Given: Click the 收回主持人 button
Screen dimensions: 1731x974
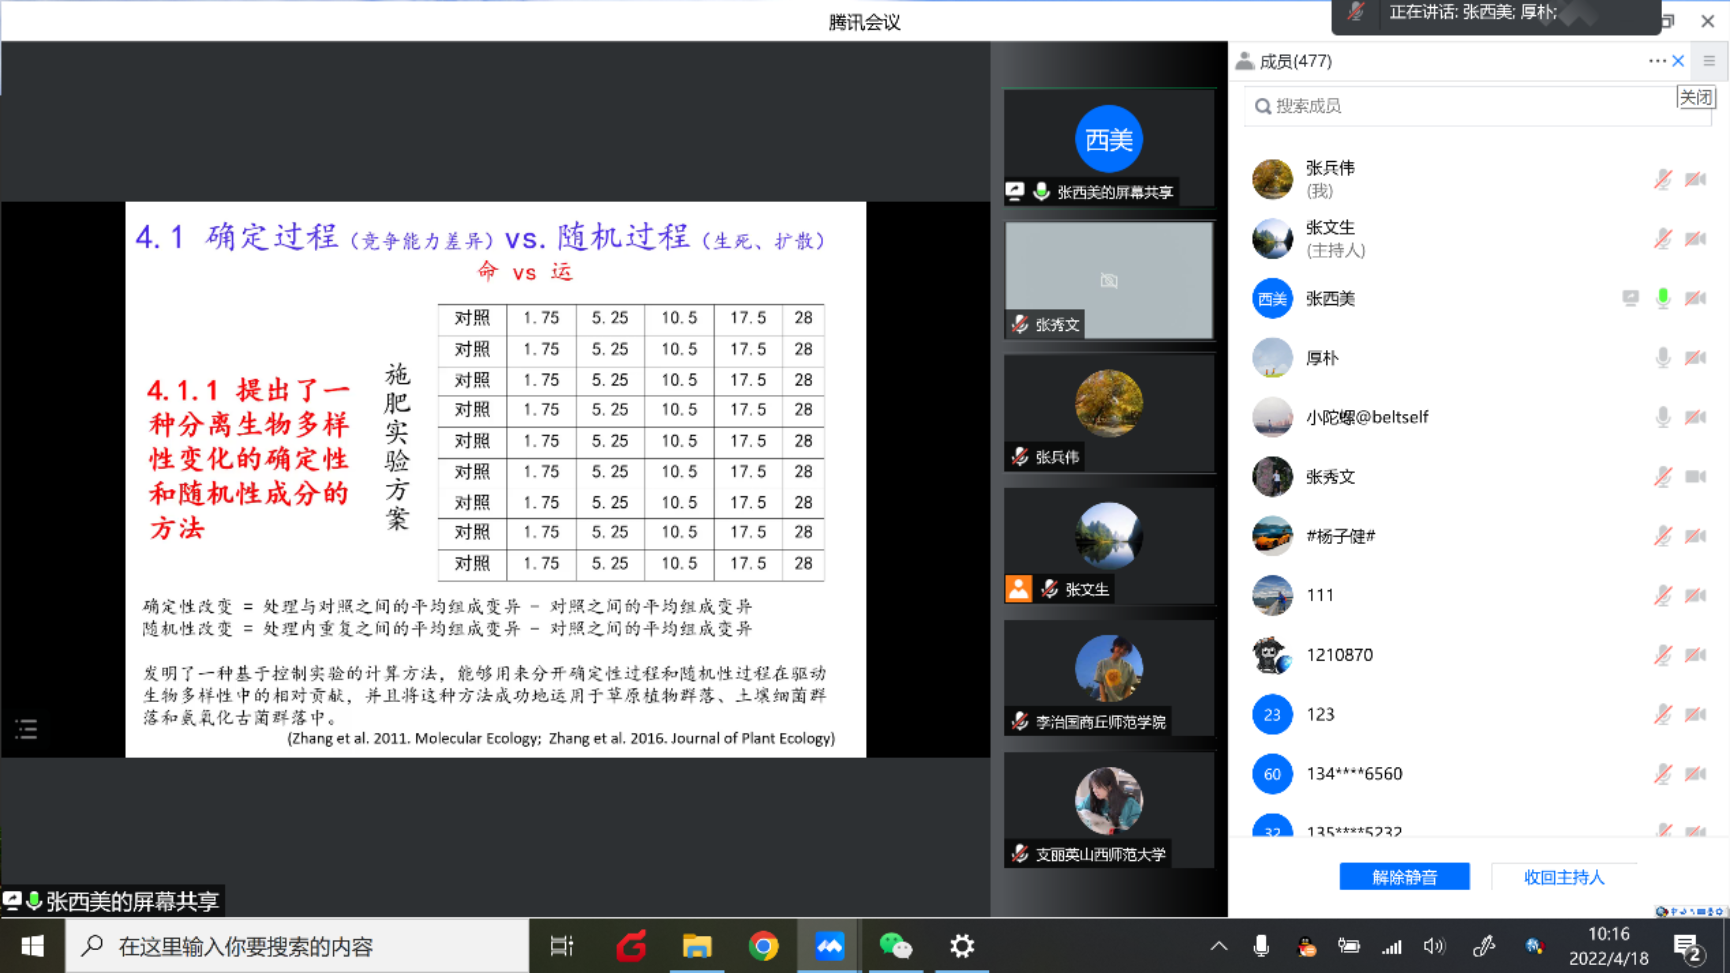Looking at the screenshot, I should pos(1563,877).
